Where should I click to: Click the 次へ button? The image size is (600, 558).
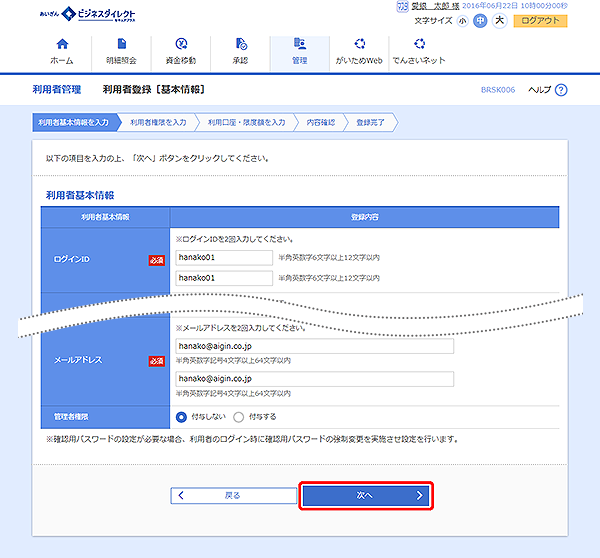[x=366, y=496]
